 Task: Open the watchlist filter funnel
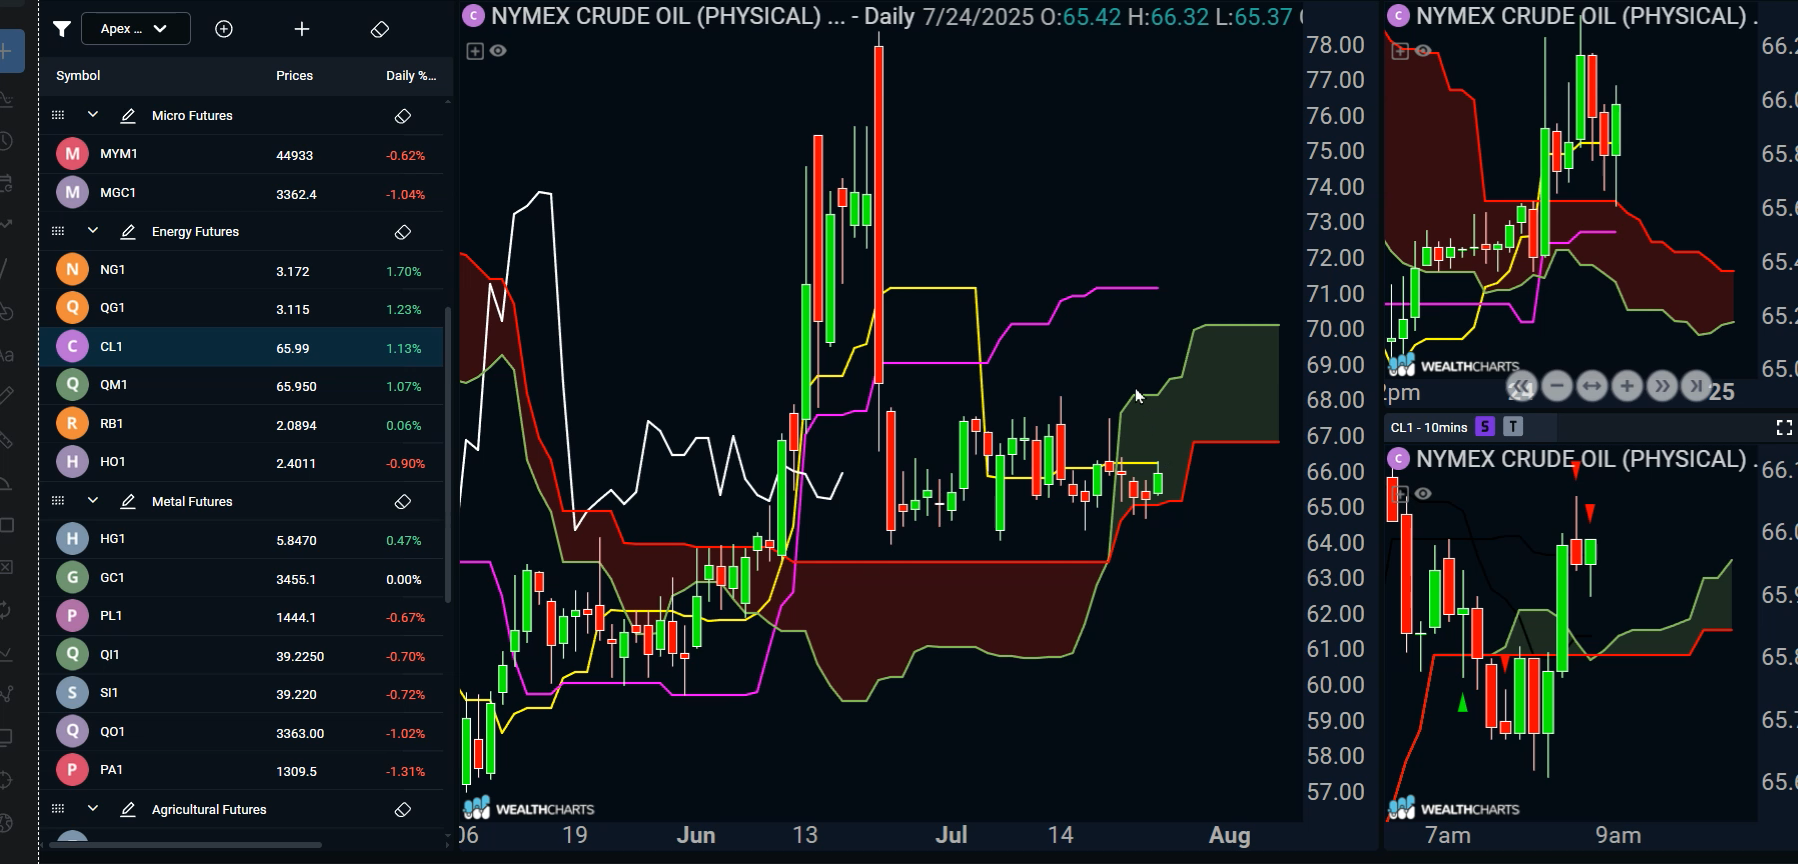(x=62, y=29)
